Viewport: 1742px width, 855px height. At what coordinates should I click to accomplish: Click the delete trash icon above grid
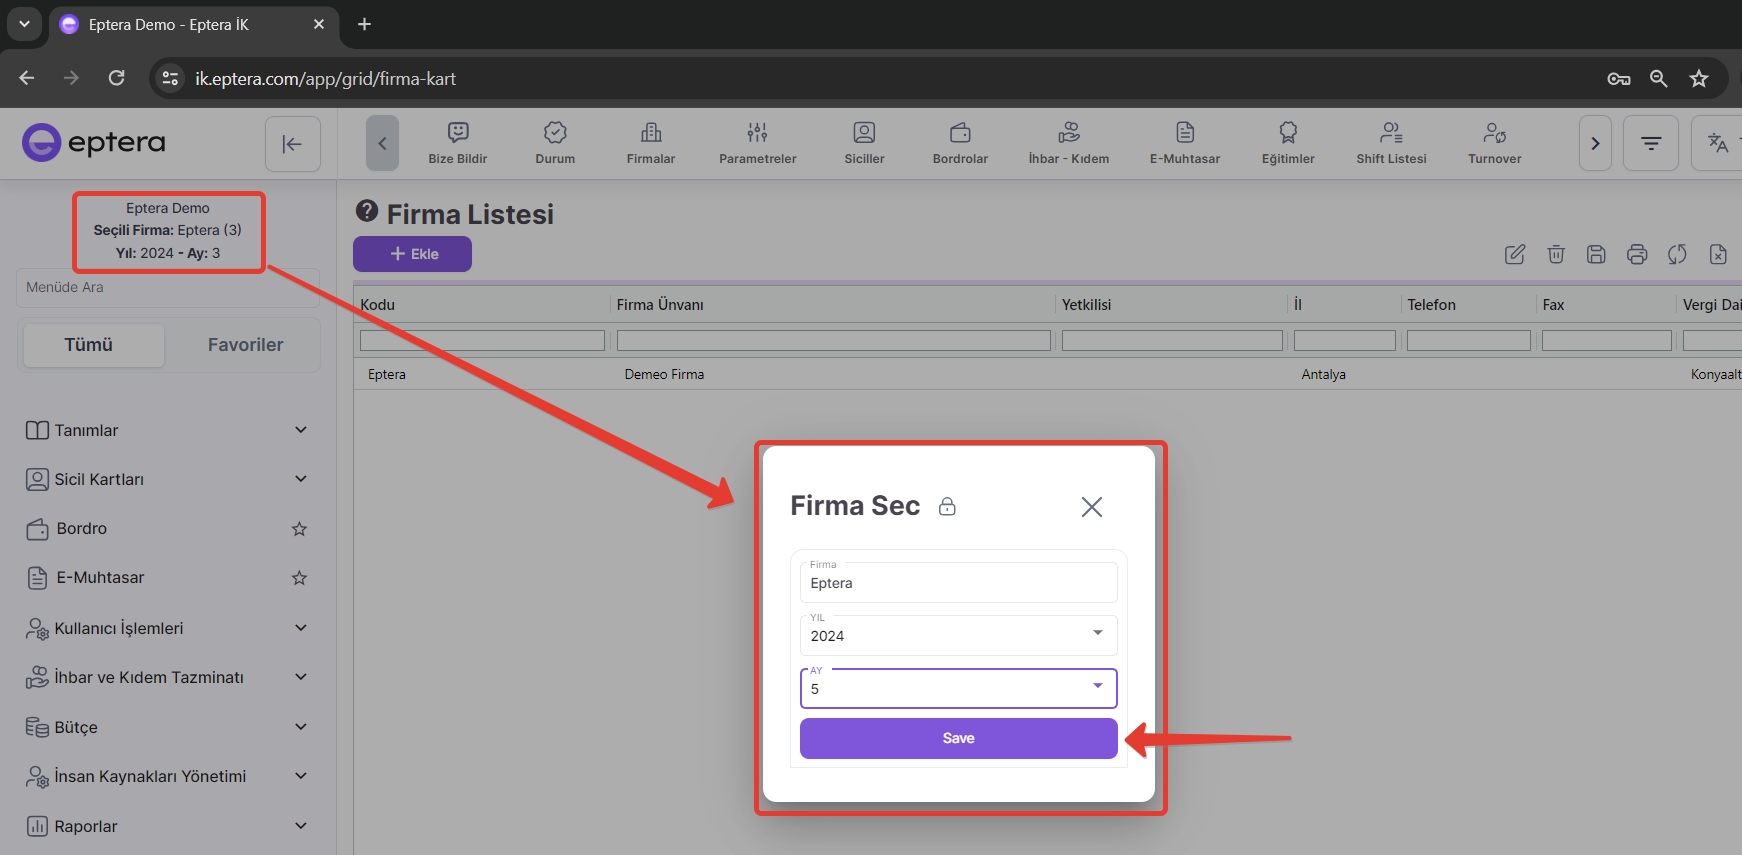click(1556, 254)
